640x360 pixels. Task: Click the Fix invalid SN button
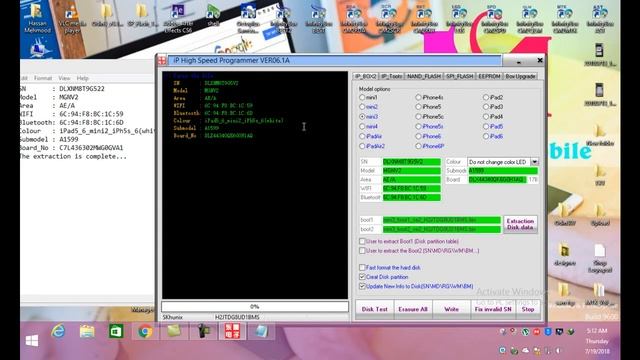[493, 309]
